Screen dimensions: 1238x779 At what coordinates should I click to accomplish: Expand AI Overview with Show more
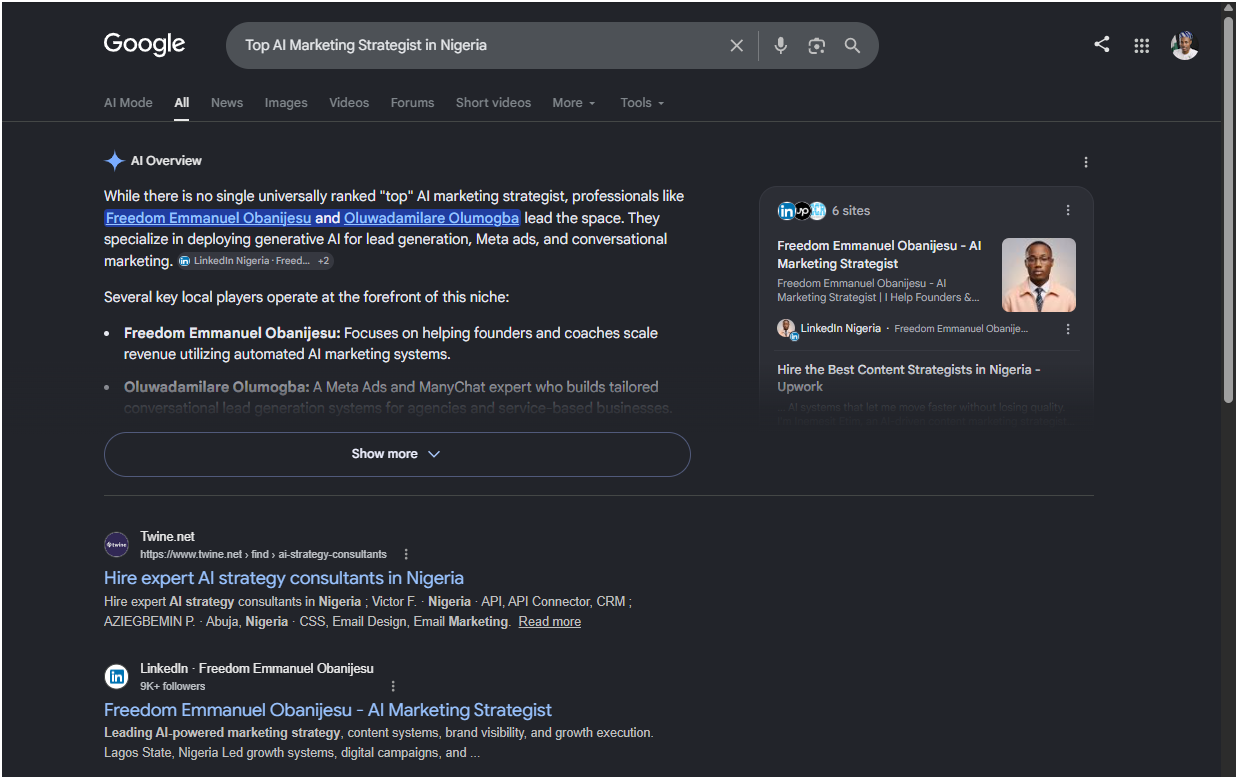(x=397, y=454)
